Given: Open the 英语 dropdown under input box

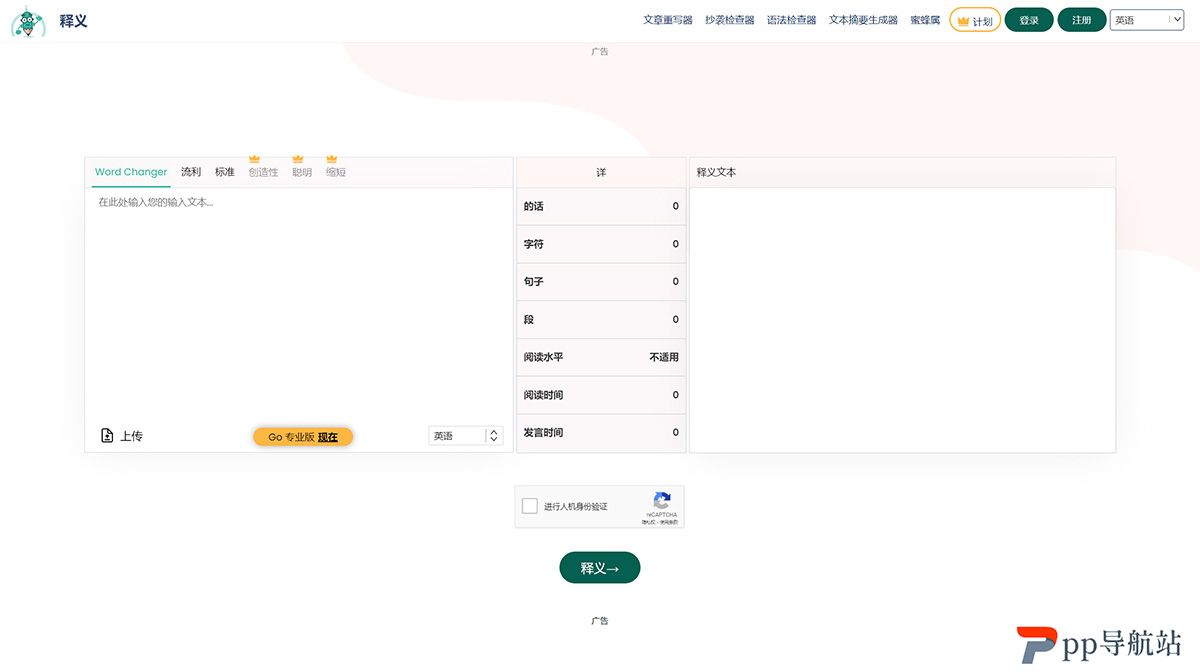Looking at the screenshot, I should 465,436.
